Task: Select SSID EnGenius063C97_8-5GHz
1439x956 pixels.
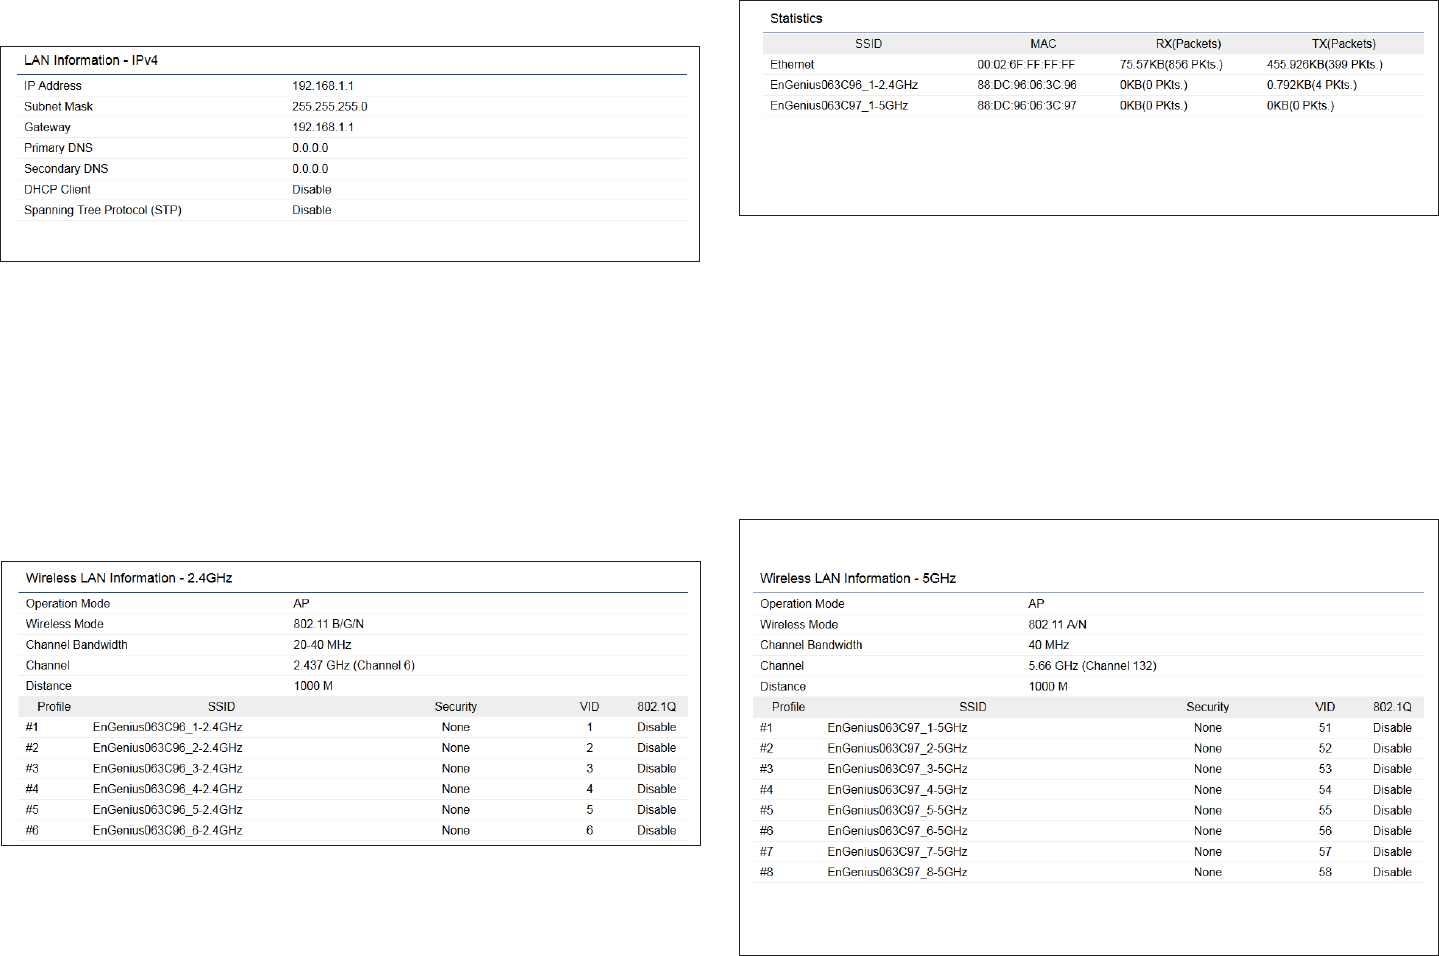Action: coord(897,872)
